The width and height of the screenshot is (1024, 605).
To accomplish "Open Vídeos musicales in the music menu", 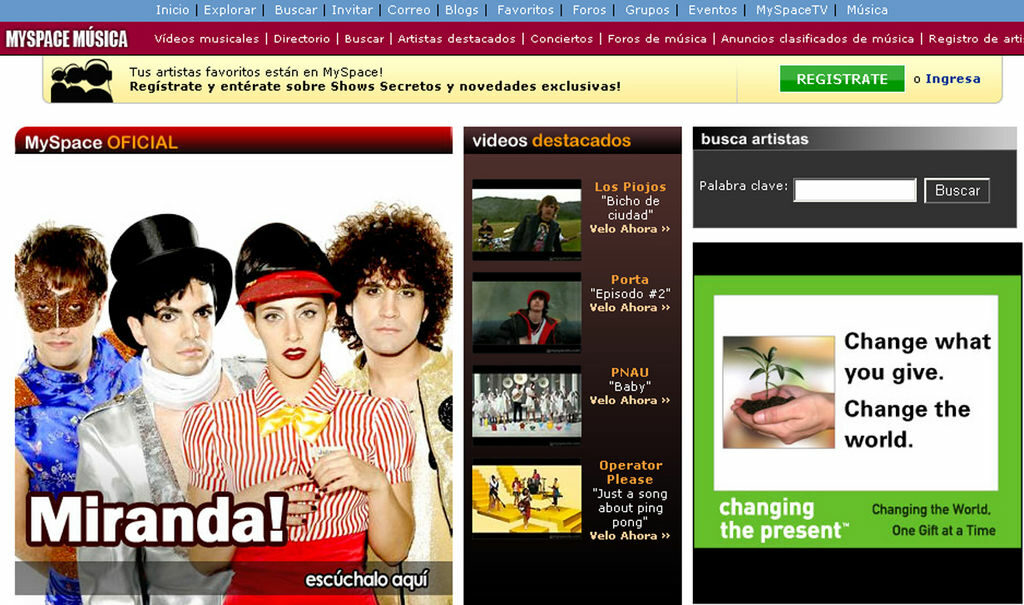I will click(206, 39).
